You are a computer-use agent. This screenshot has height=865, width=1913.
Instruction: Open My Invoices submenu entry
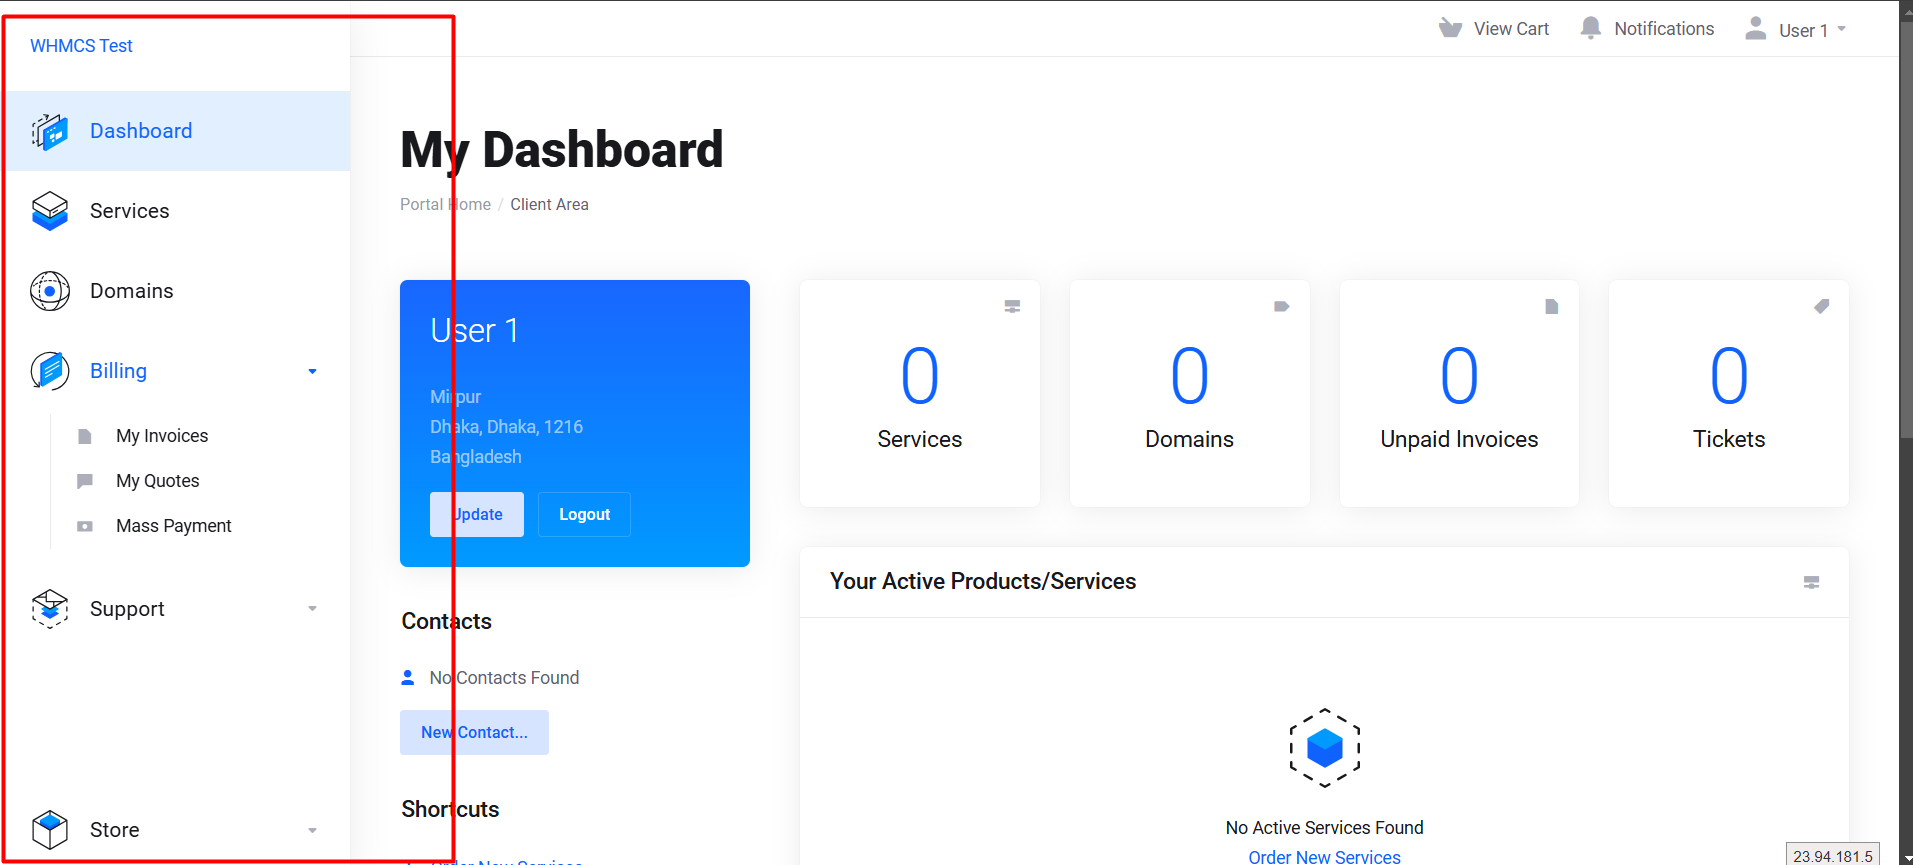162,436
